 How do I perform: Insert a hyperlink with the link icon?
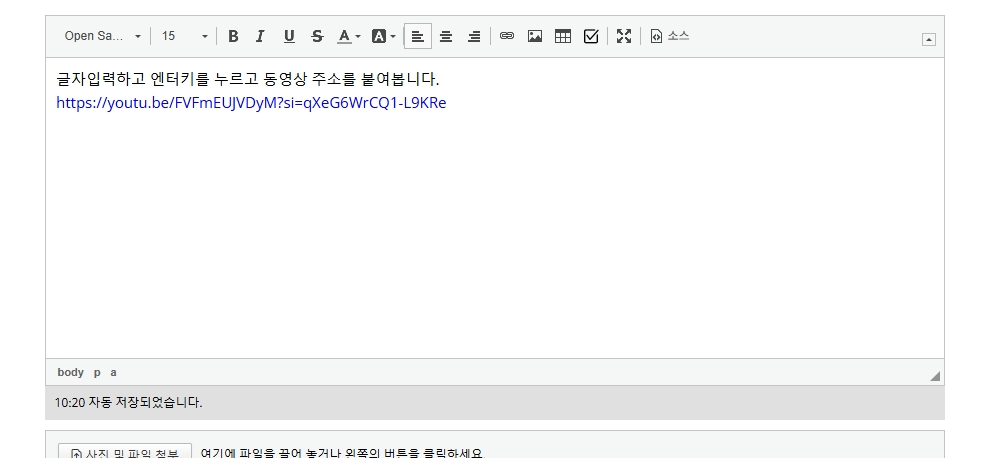[x=507, y=36]
